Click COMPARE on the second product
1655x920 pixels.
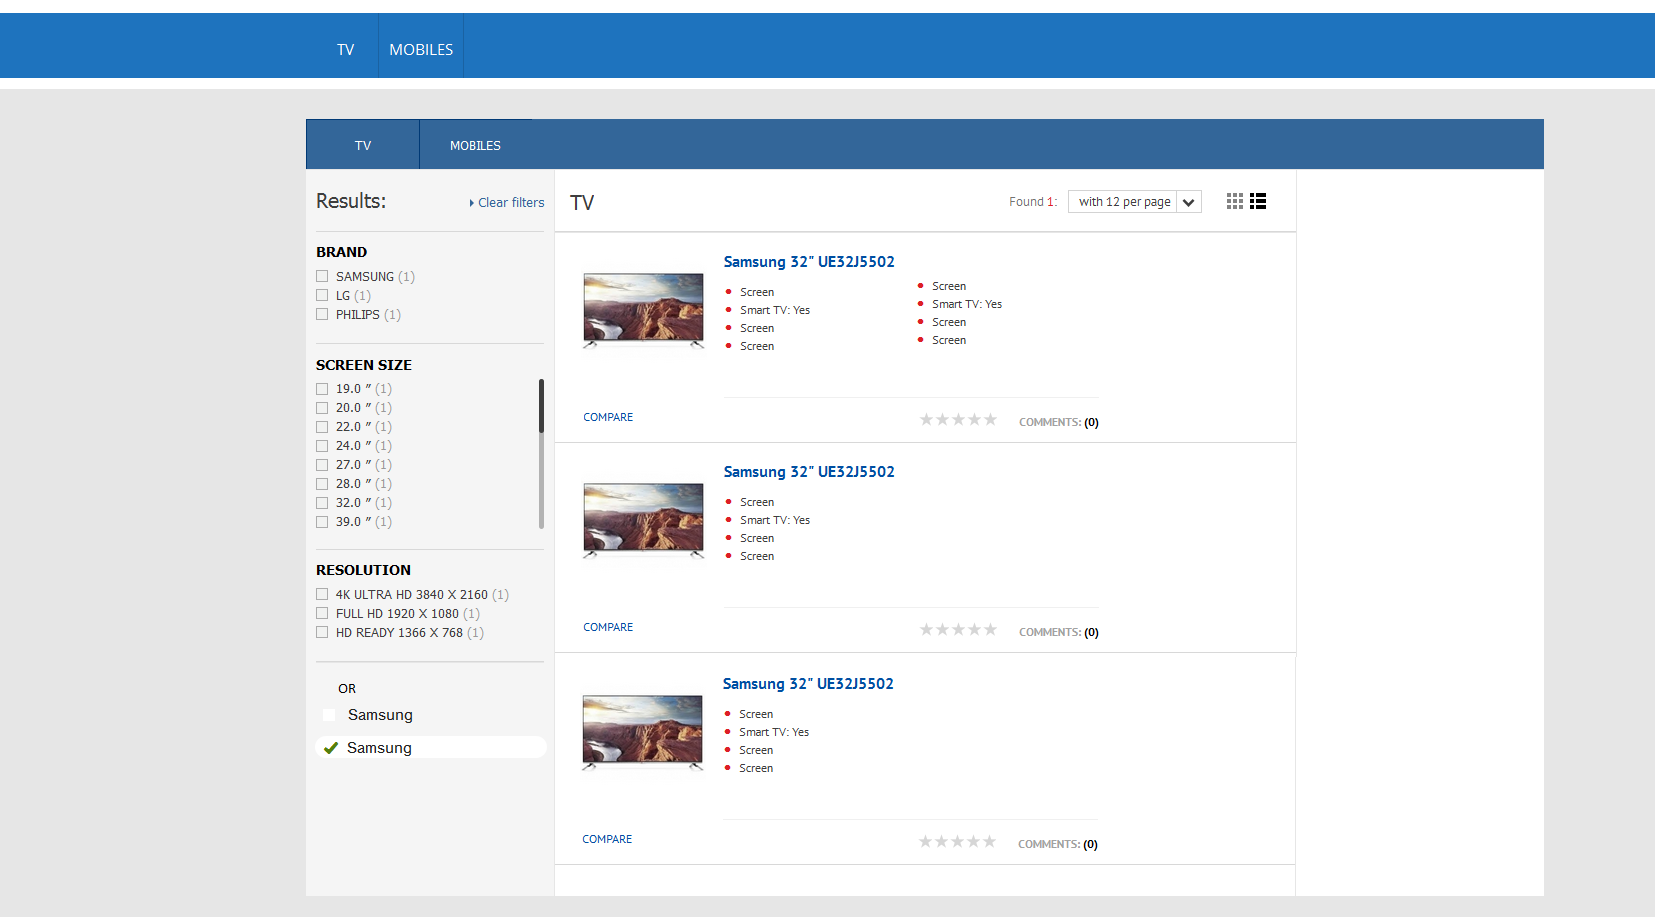[x=608, y=627]
